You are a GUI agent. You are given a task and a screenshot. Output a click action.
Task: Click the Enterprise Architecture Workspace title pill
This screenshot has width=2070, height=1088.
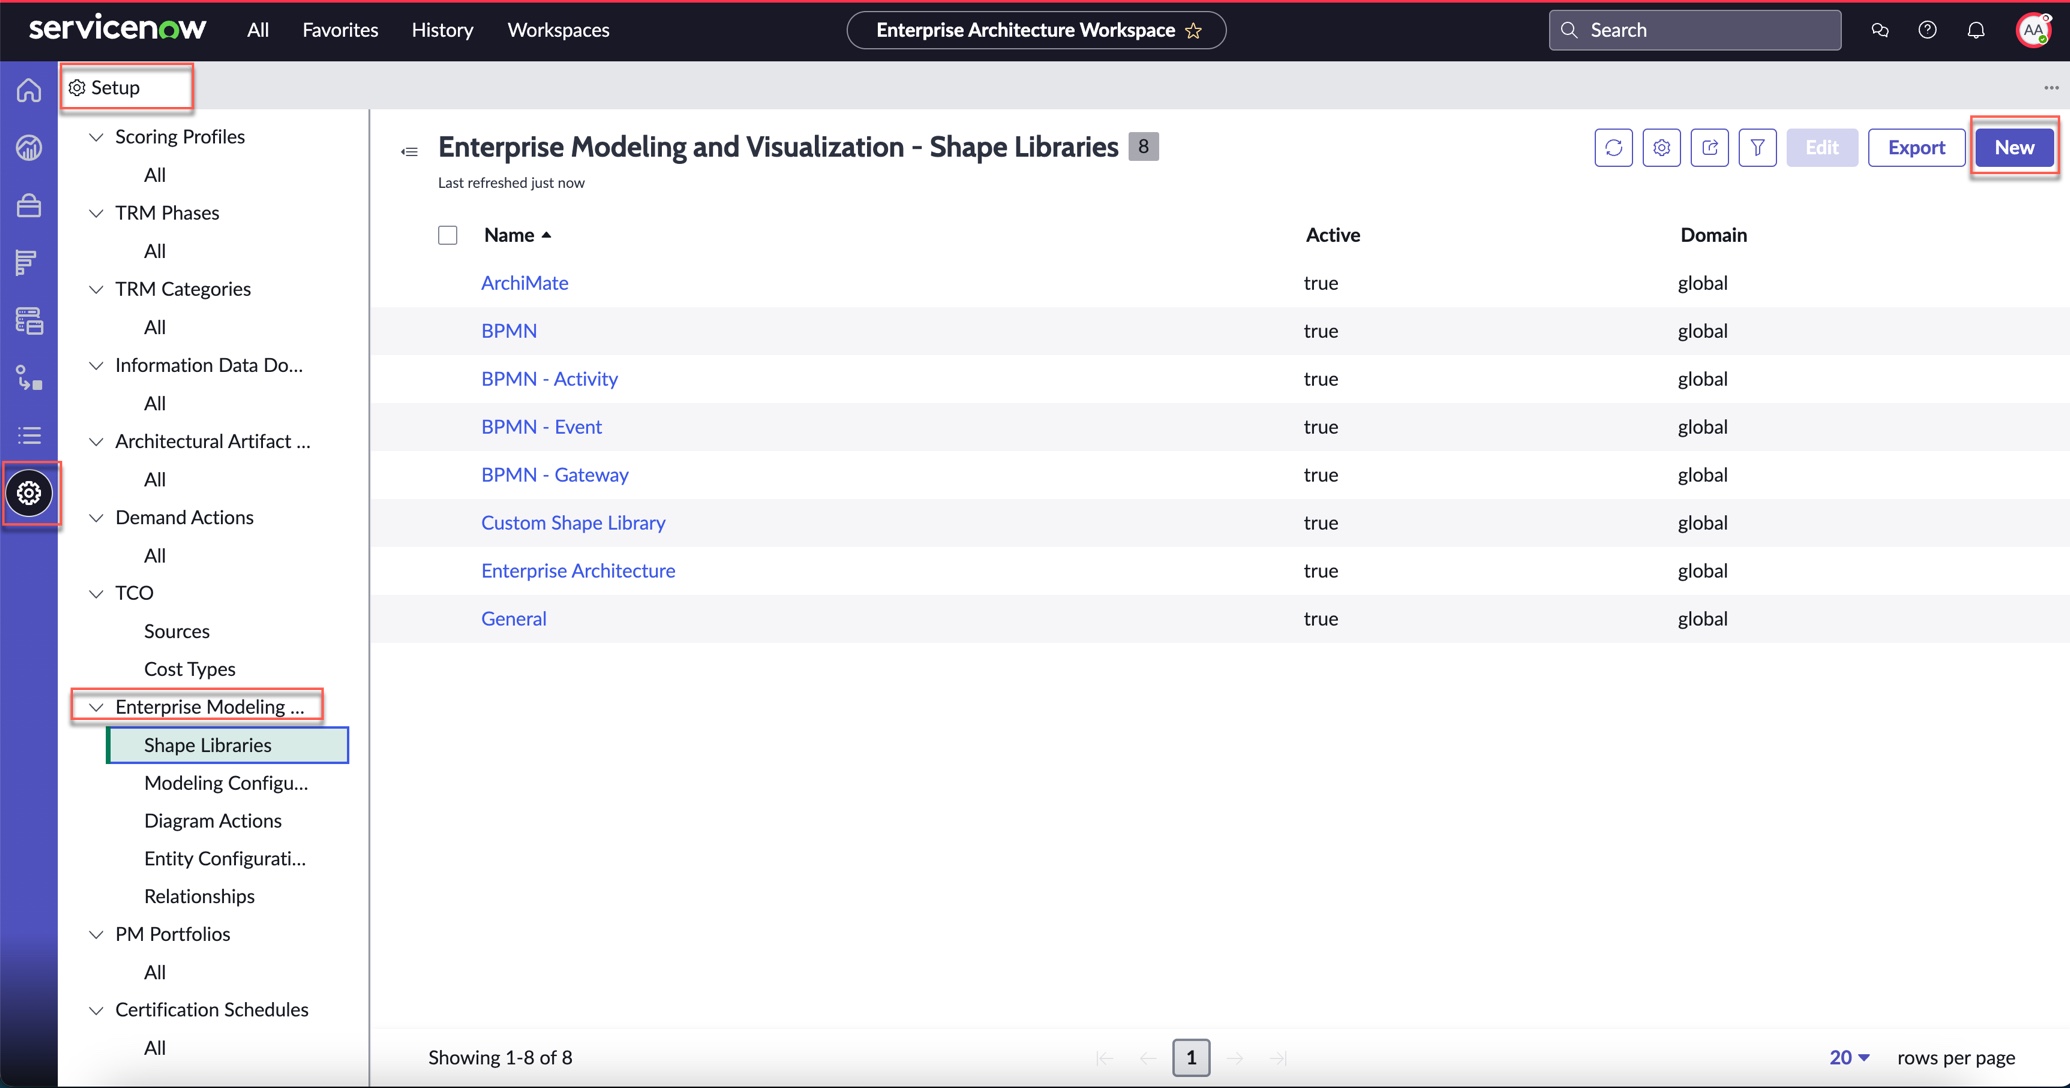[1036, 30]
